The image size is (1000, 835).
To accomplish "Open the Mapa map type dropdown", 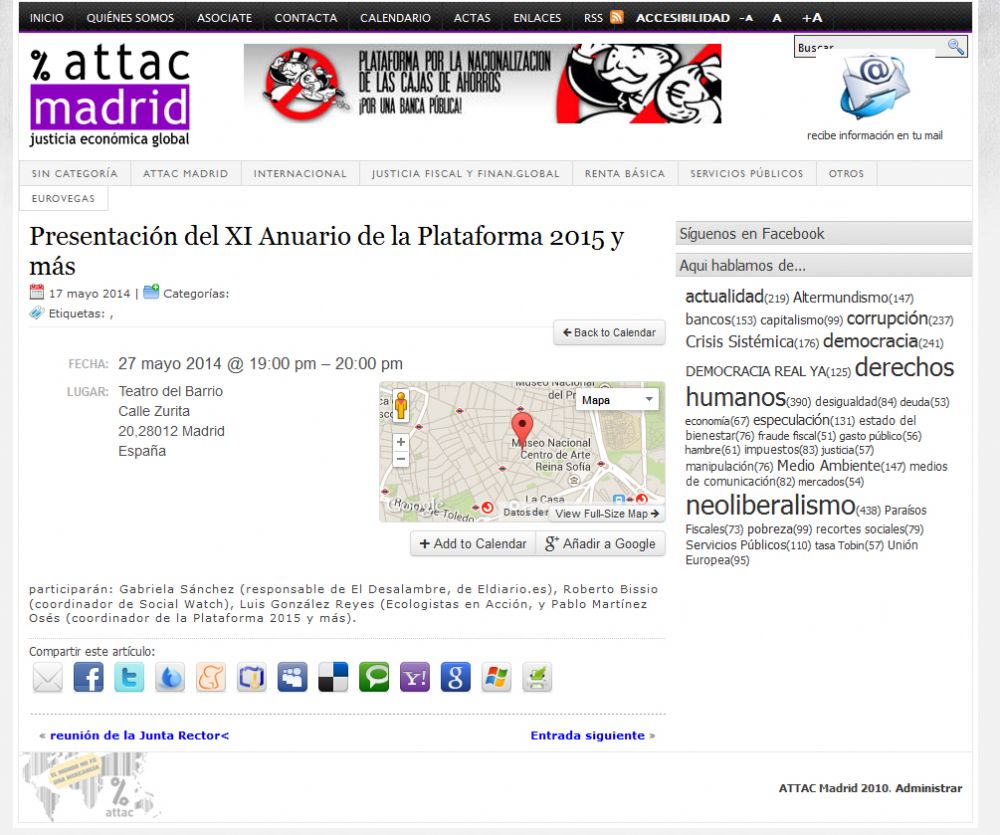I will [x=617, y=400].
